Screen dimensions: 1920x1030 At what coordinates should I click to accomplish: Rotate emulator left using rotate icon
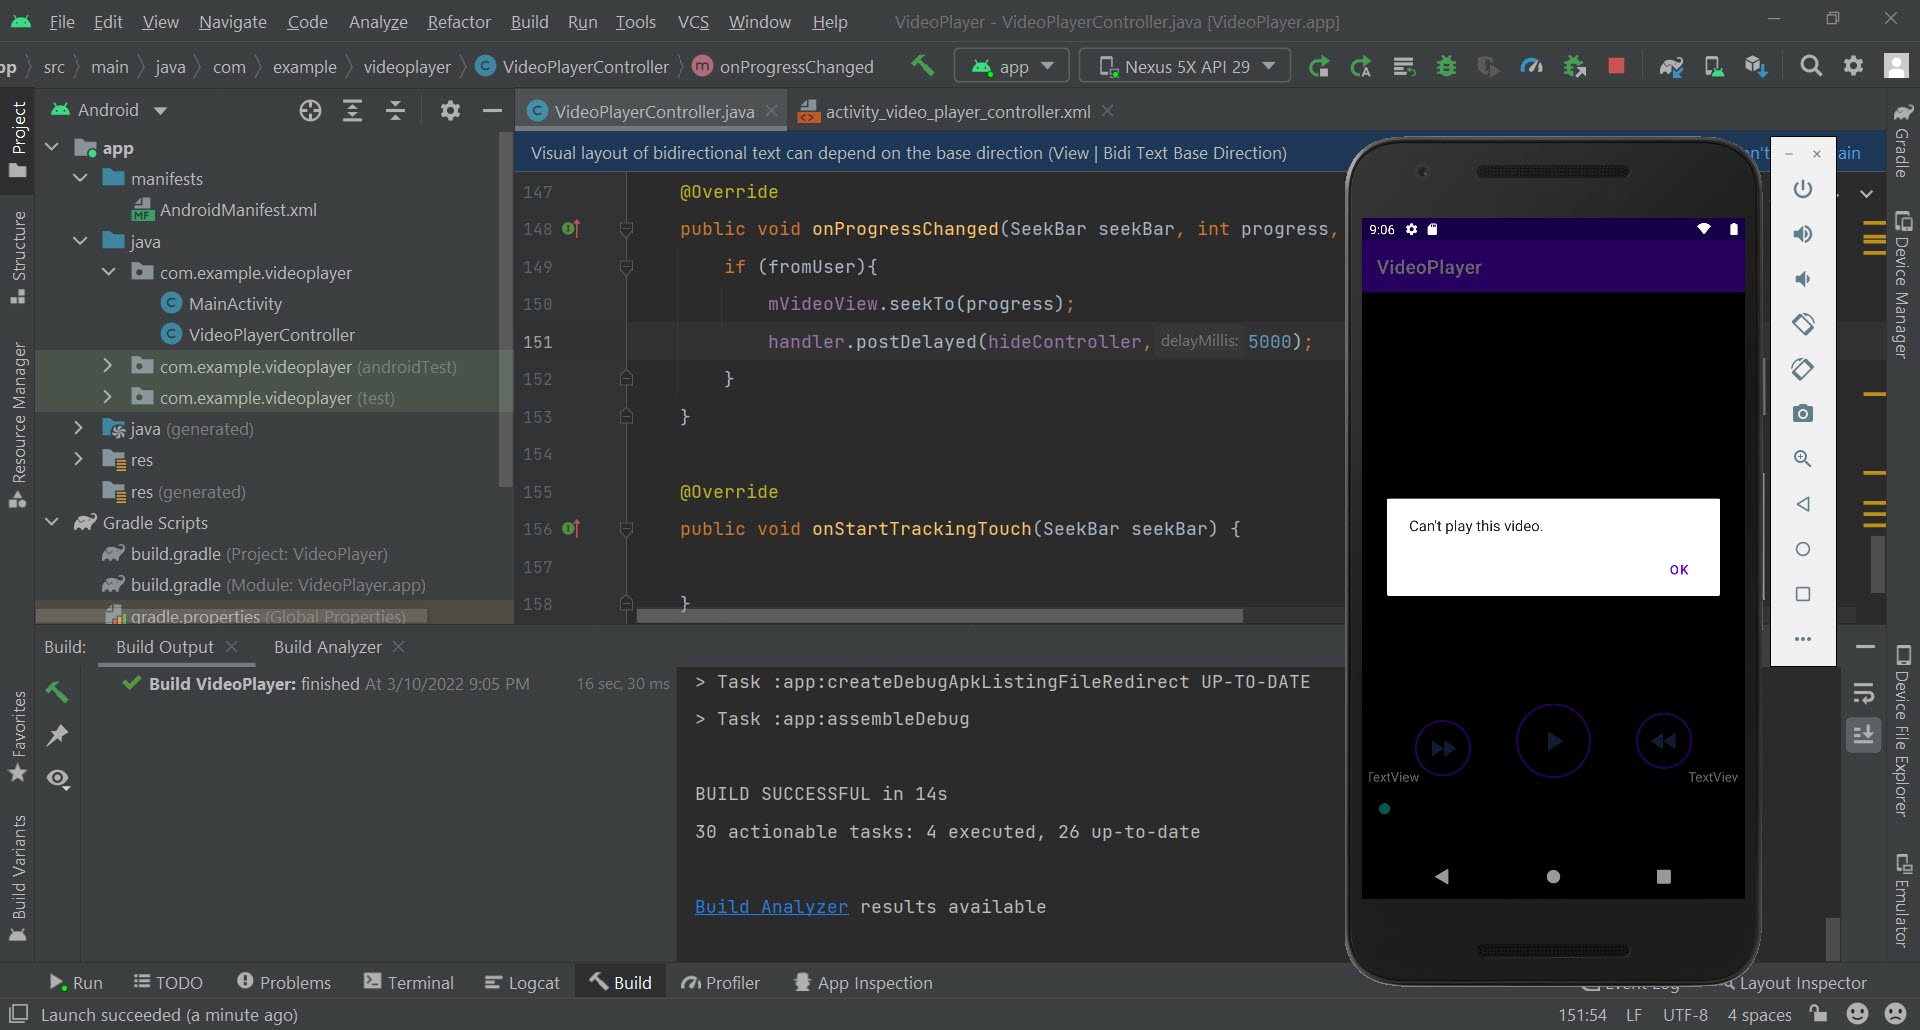tap(1802, 323)
